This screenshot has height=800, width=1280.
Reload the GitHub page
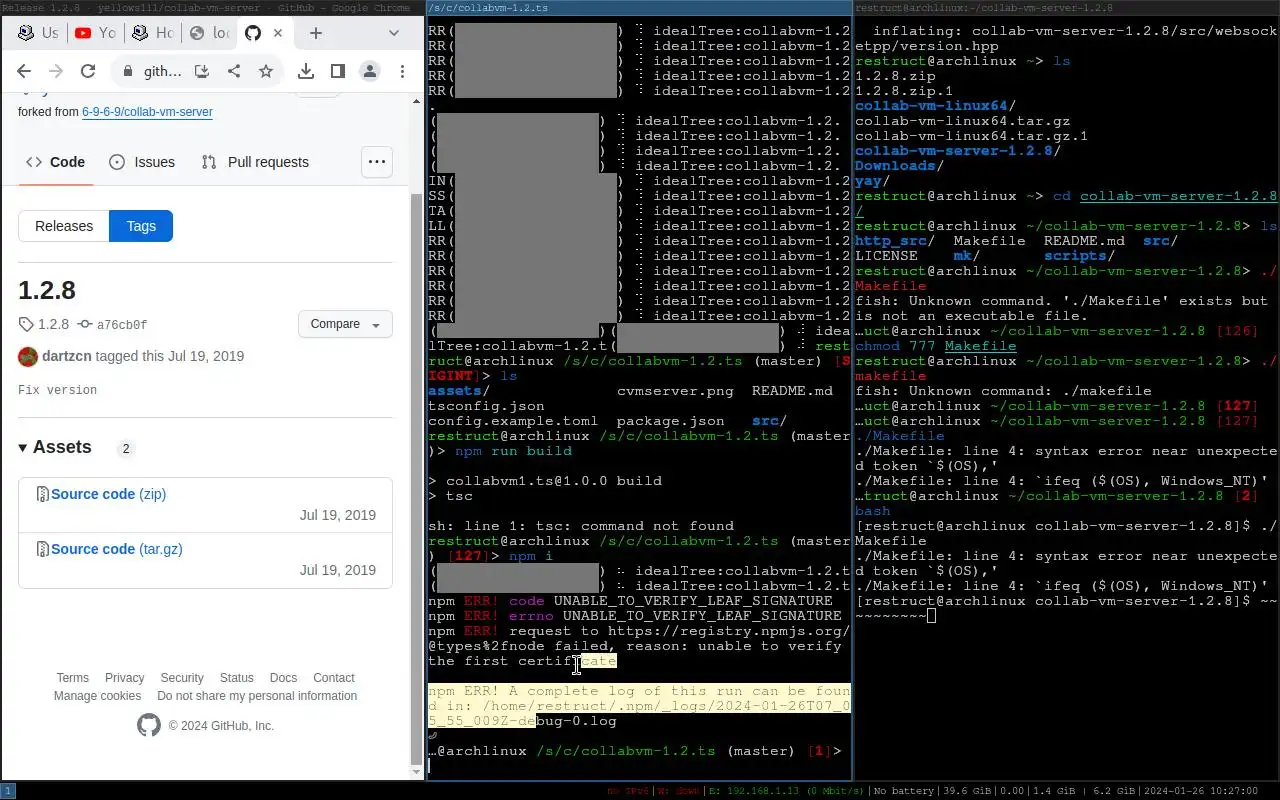tap(88, 71)
